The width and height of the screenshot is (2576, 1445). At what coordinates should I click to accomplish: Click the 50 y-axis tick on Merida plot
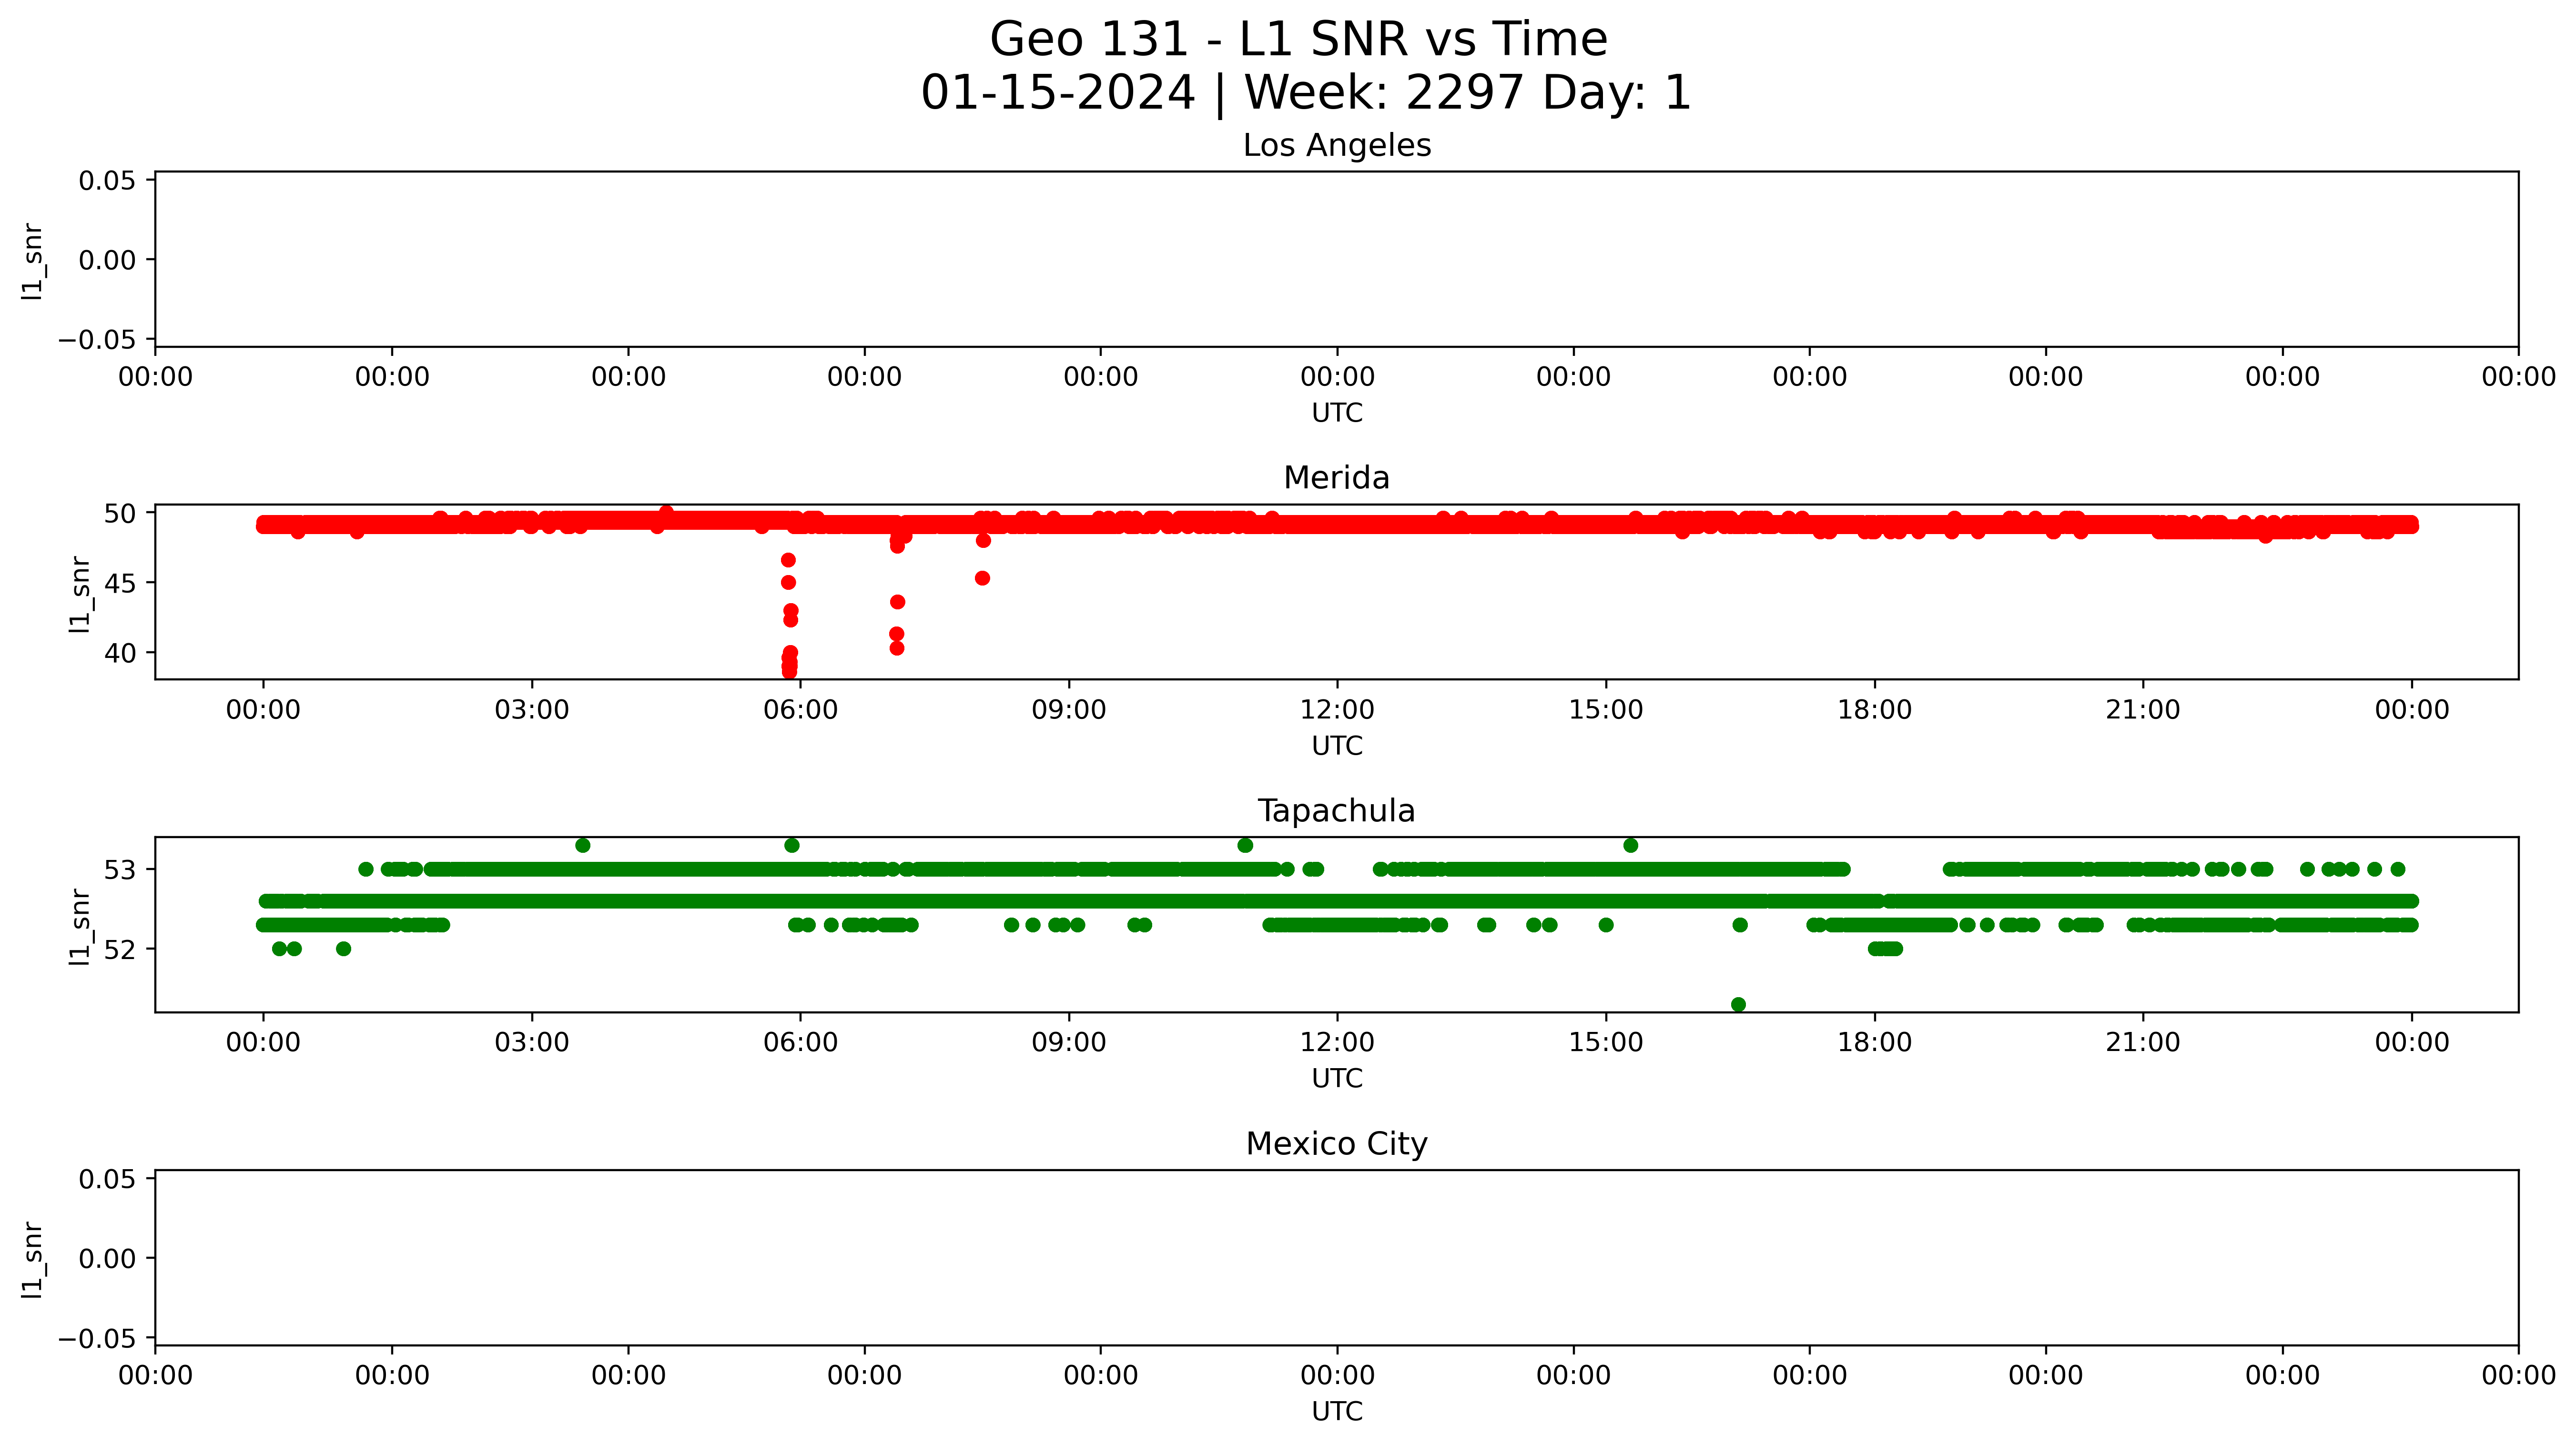click(x=120, y=513)
